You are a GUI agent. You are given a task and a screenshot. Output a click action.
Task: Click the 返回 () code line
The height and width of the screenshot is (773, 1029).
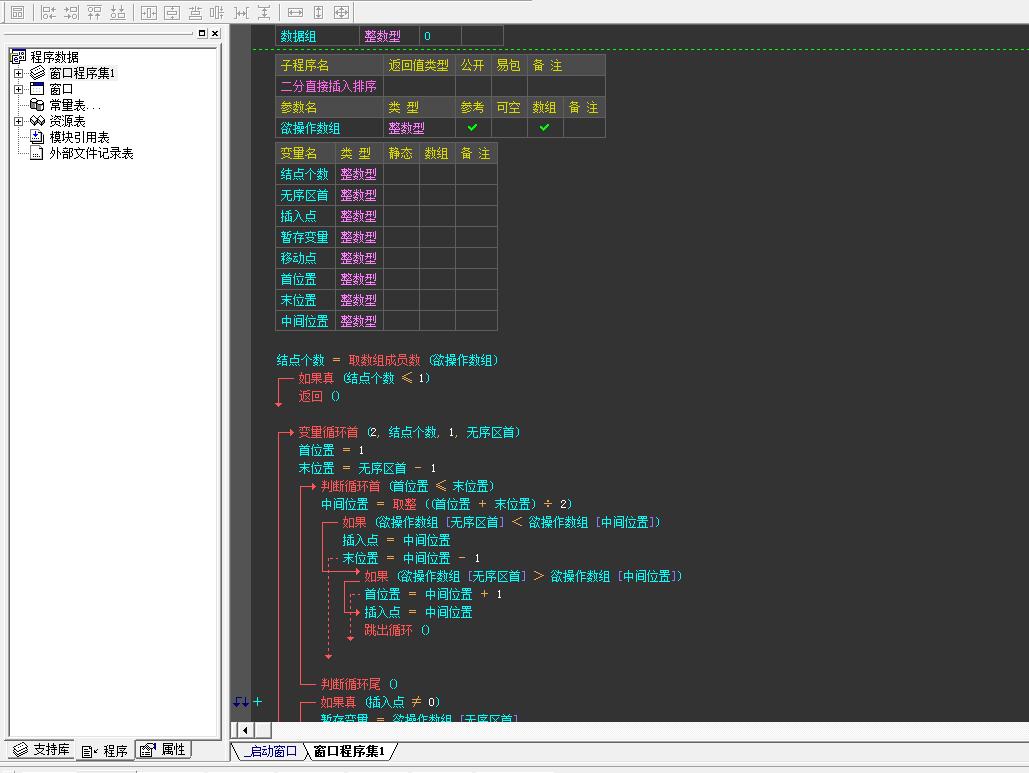(319, 396)
